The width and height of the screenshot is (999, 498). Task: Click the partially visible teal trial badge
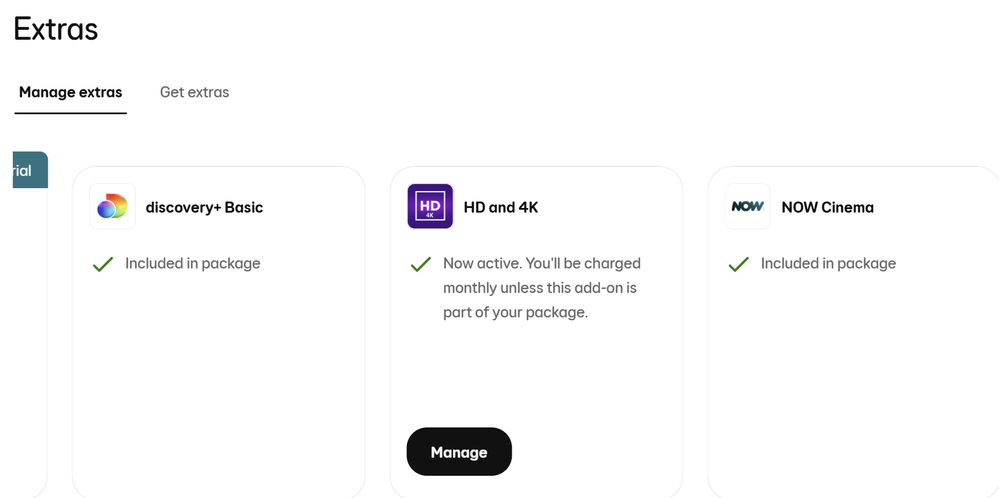(30, 170)
